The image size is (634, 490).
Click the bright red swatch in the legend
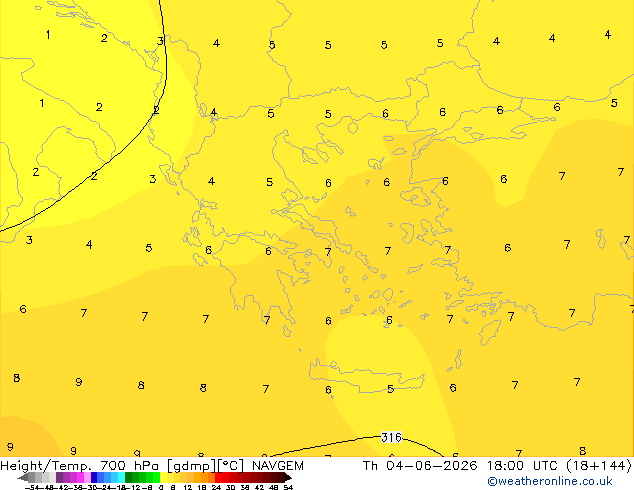click(x=218, y=477)
